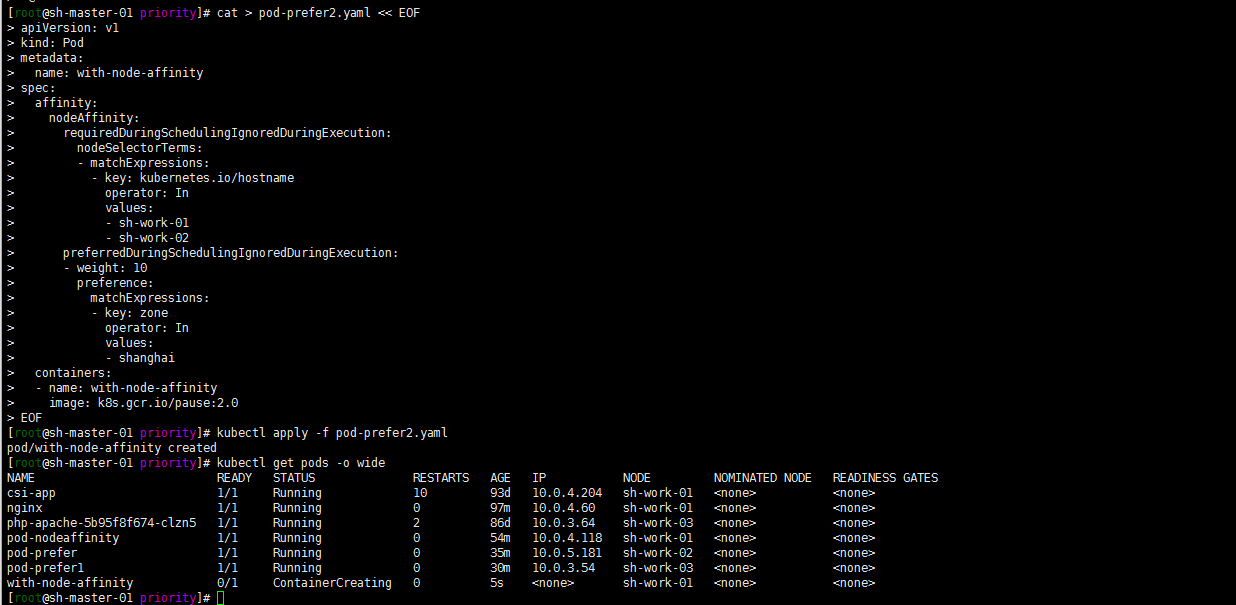Click the line 'pod/with-node-affinity created'
Image resolution: width=1236 pixels, height=605 pixels.
pyautogui.click(x=111, y=448)
